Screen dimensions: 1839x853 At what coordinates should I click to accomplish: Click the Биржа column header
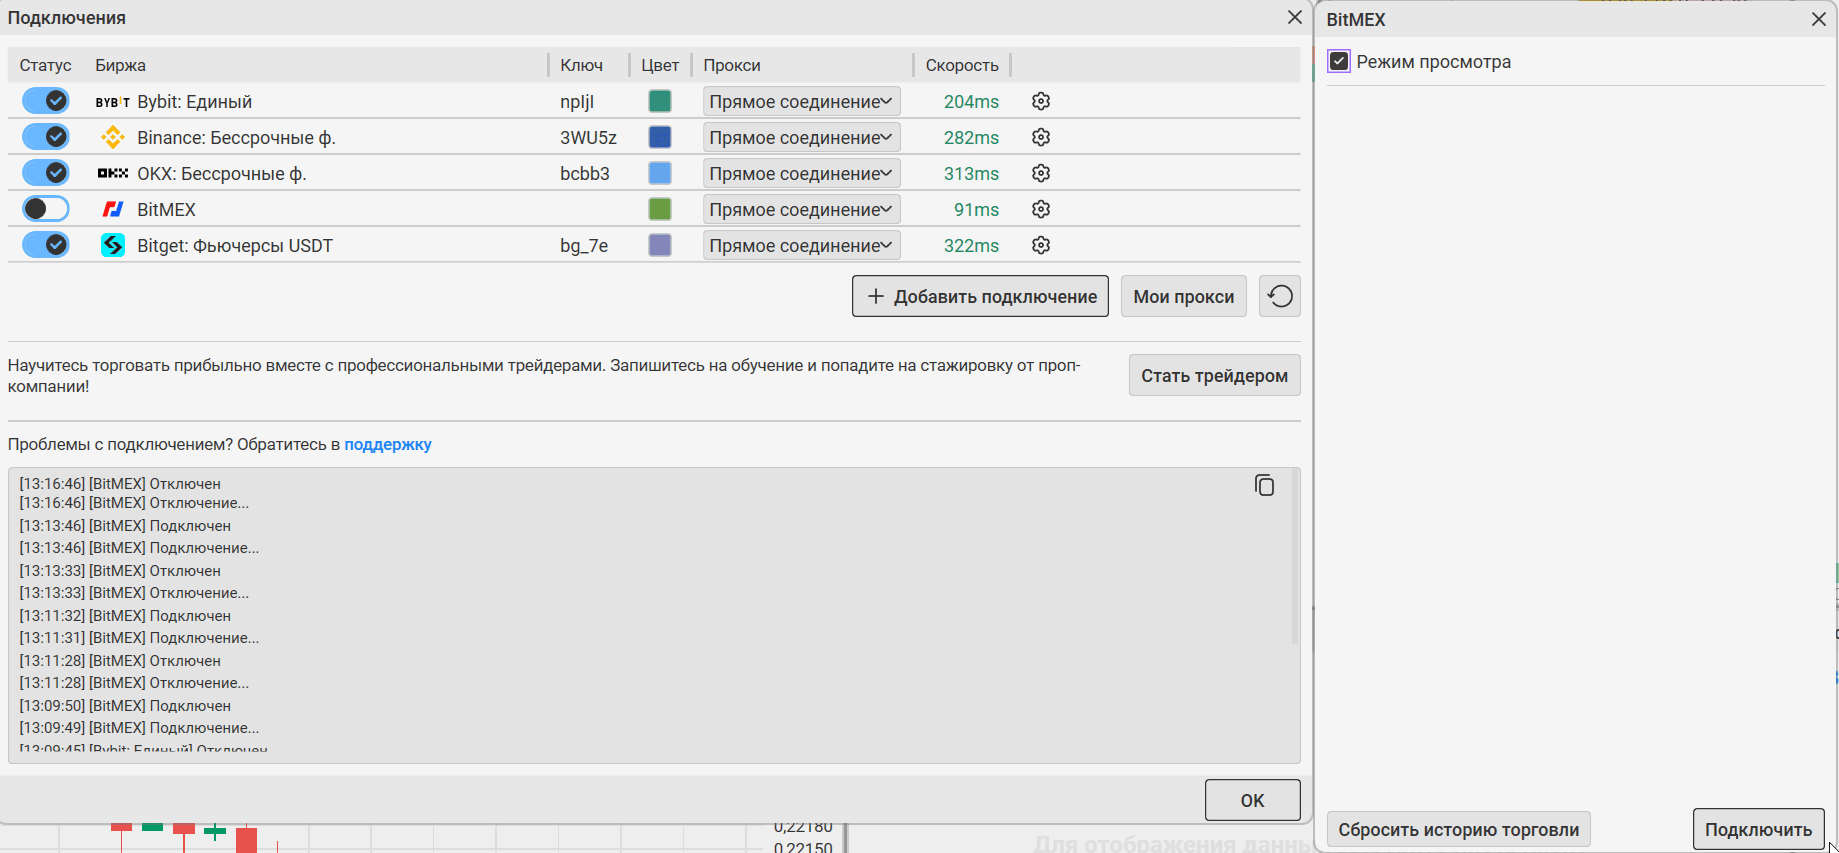pyautogui.click(x=120, y=65)
